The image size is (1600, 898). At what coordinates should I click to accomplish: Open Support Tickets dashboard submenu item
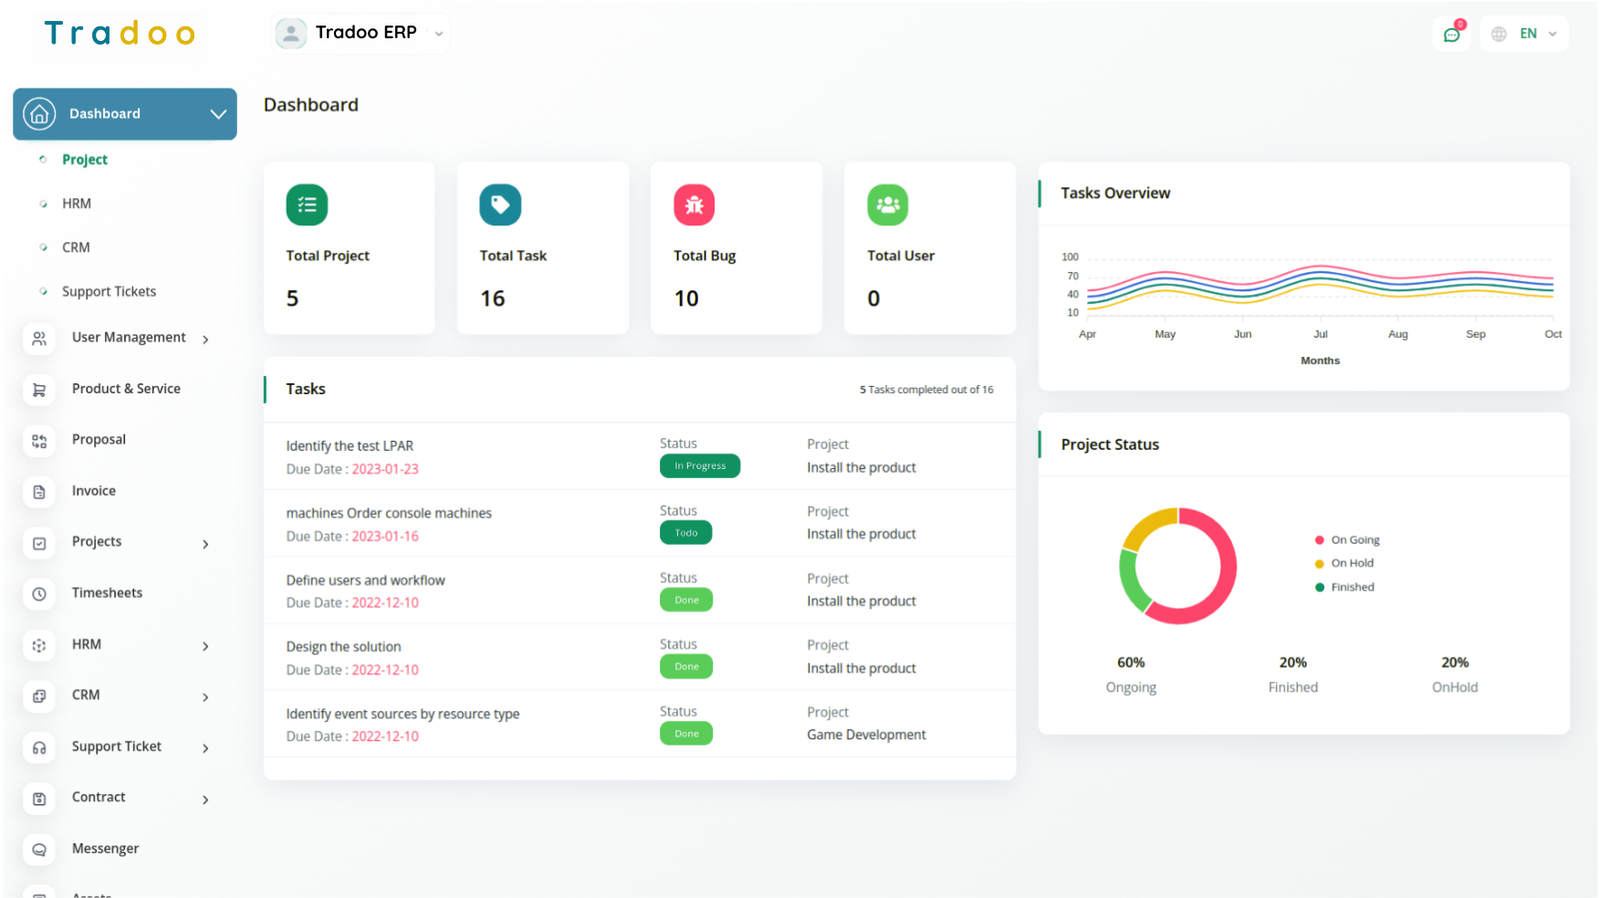coord(109,292)
